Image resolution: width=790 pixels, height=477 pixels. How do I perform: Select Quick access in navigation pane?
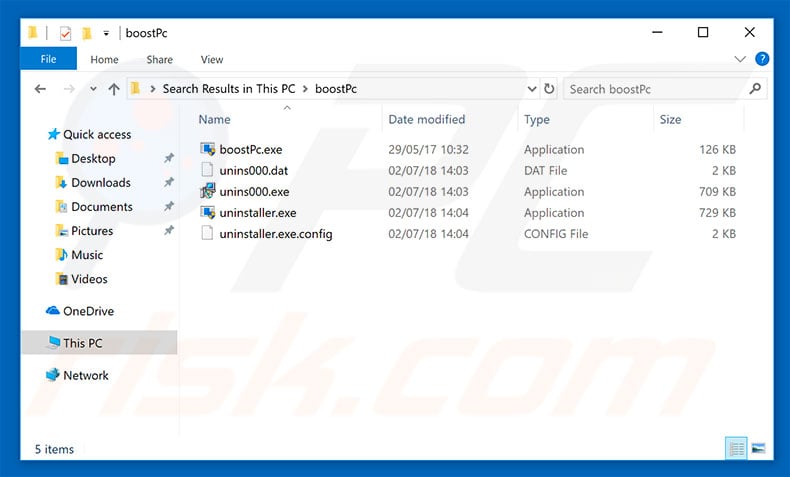tap(97, 134)
